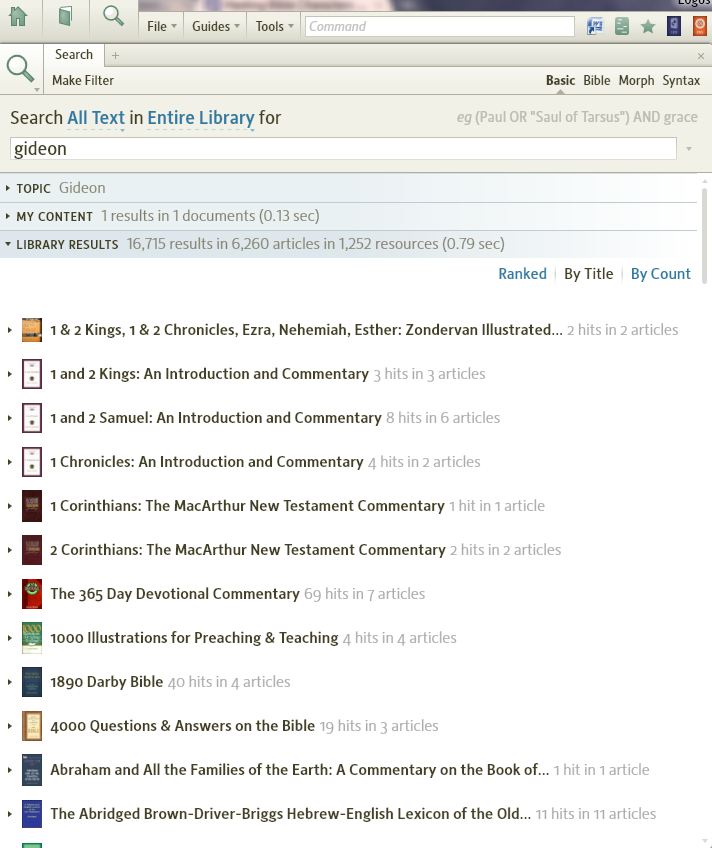Click inside the Command box
Viewport: 712px width, 848px height.
pyautogui.click(x=439, y=26)
